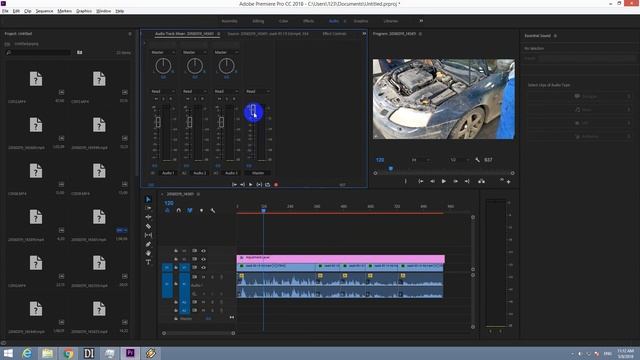The image size is (640, 360).
Task: Select the Type tool
Action: tap(148, 262)
